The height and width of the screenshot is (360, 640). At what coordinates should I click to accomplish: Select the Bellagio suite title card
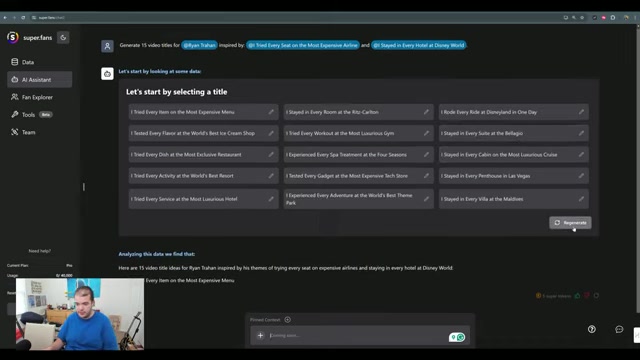point(513,133)
